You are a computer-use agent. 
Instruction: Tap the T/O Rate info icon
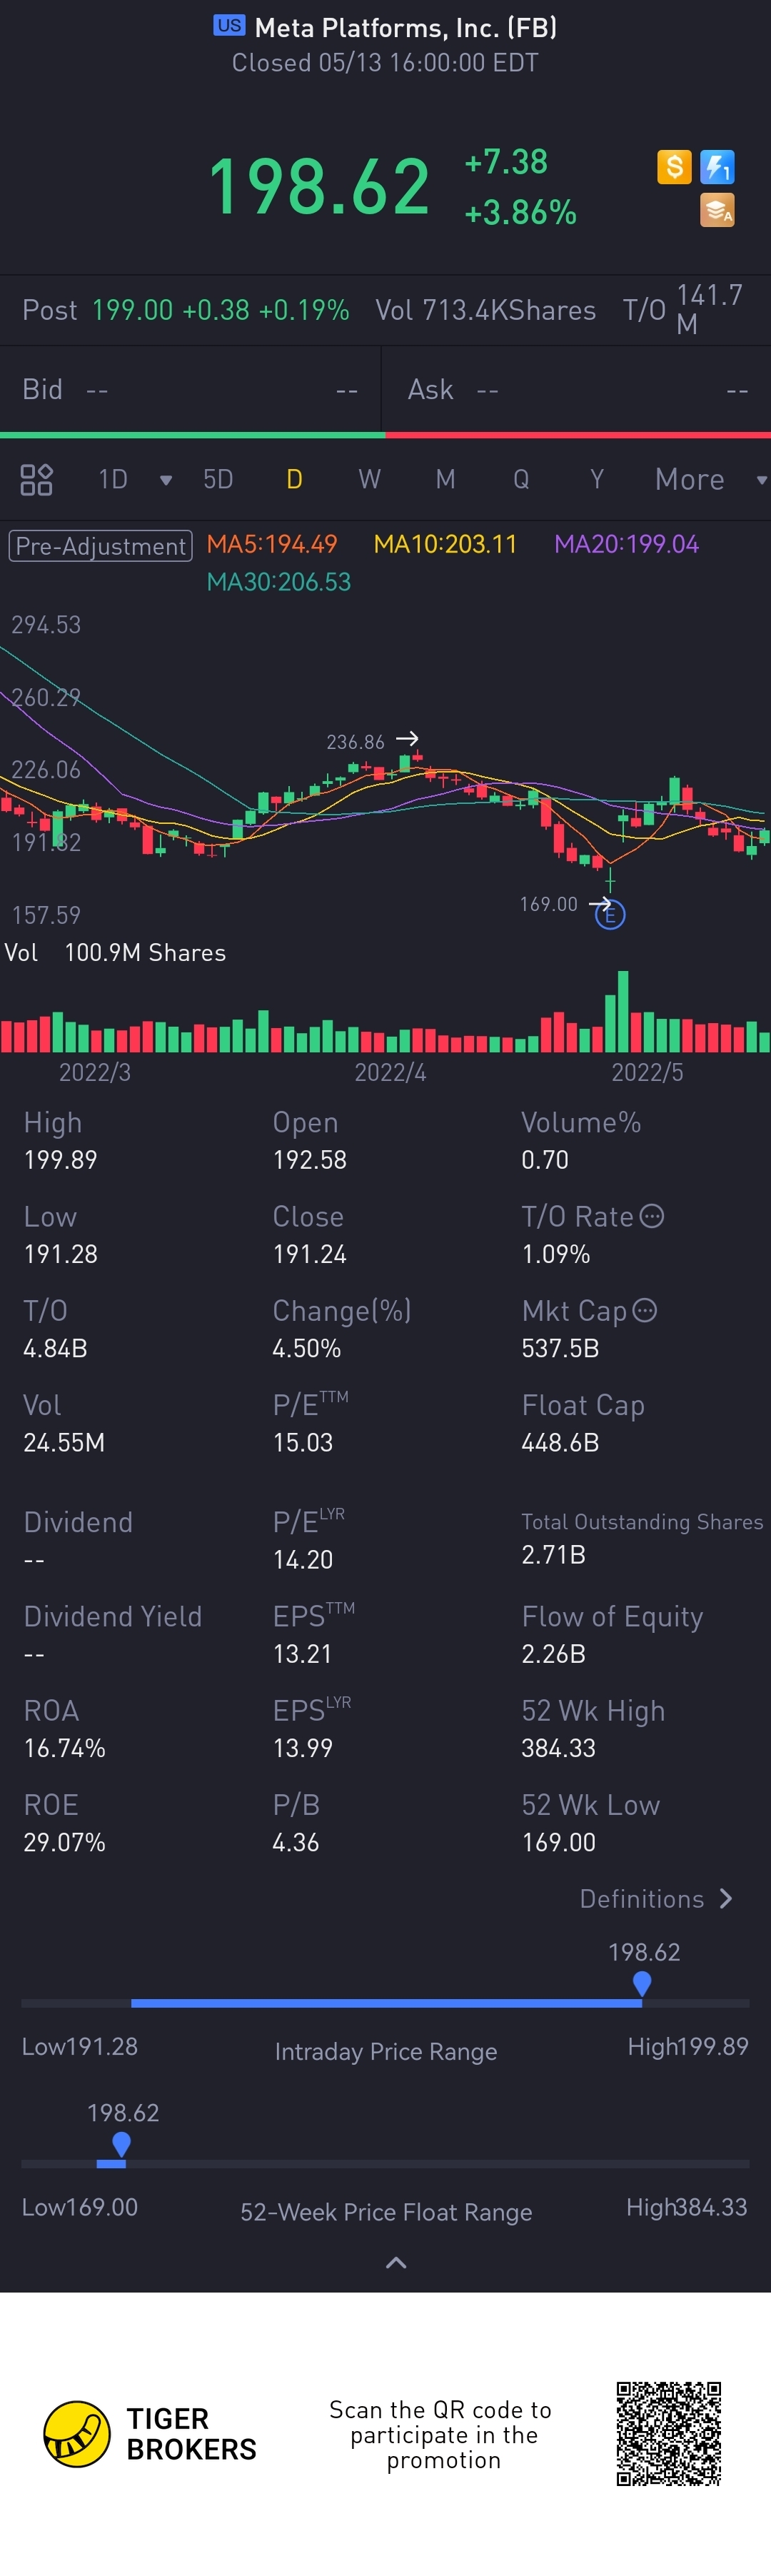[x=652, y=1216]
